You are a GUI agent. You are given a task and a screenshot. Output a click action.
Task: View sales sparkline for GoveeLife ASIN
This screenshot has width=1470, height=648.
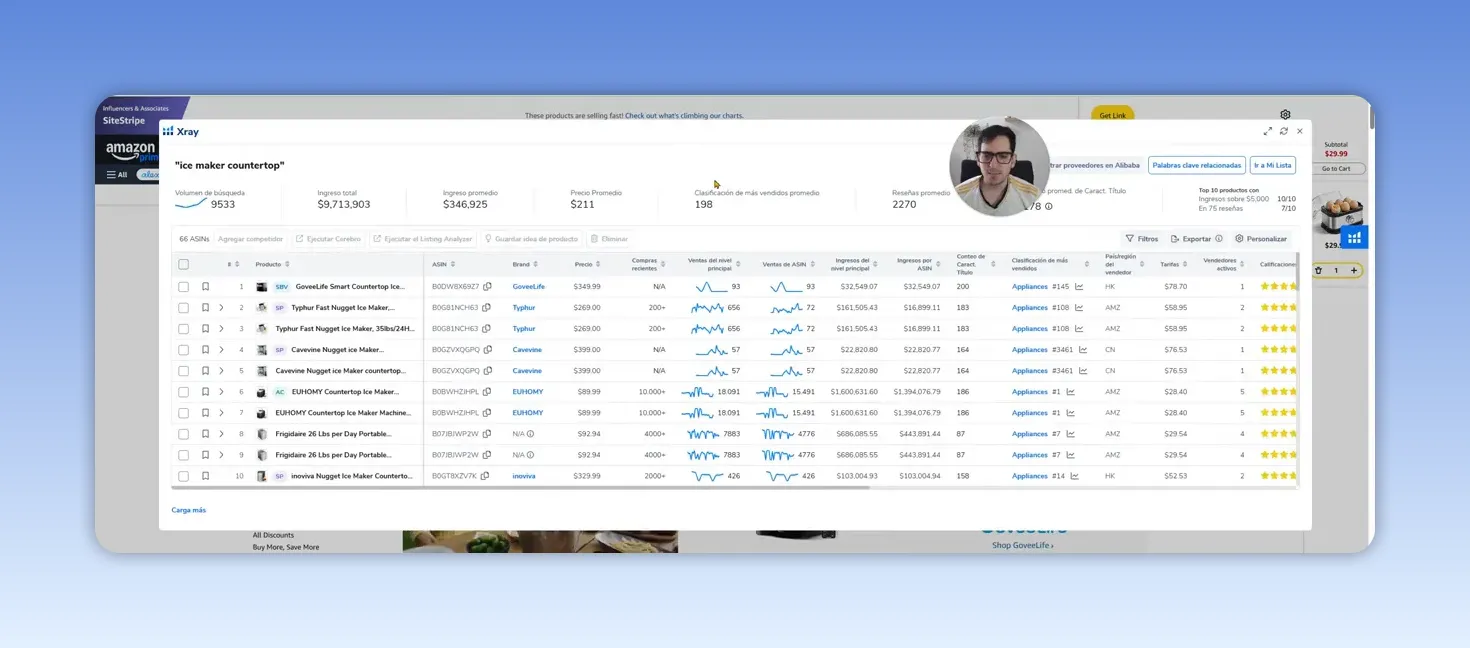[786, 287]
